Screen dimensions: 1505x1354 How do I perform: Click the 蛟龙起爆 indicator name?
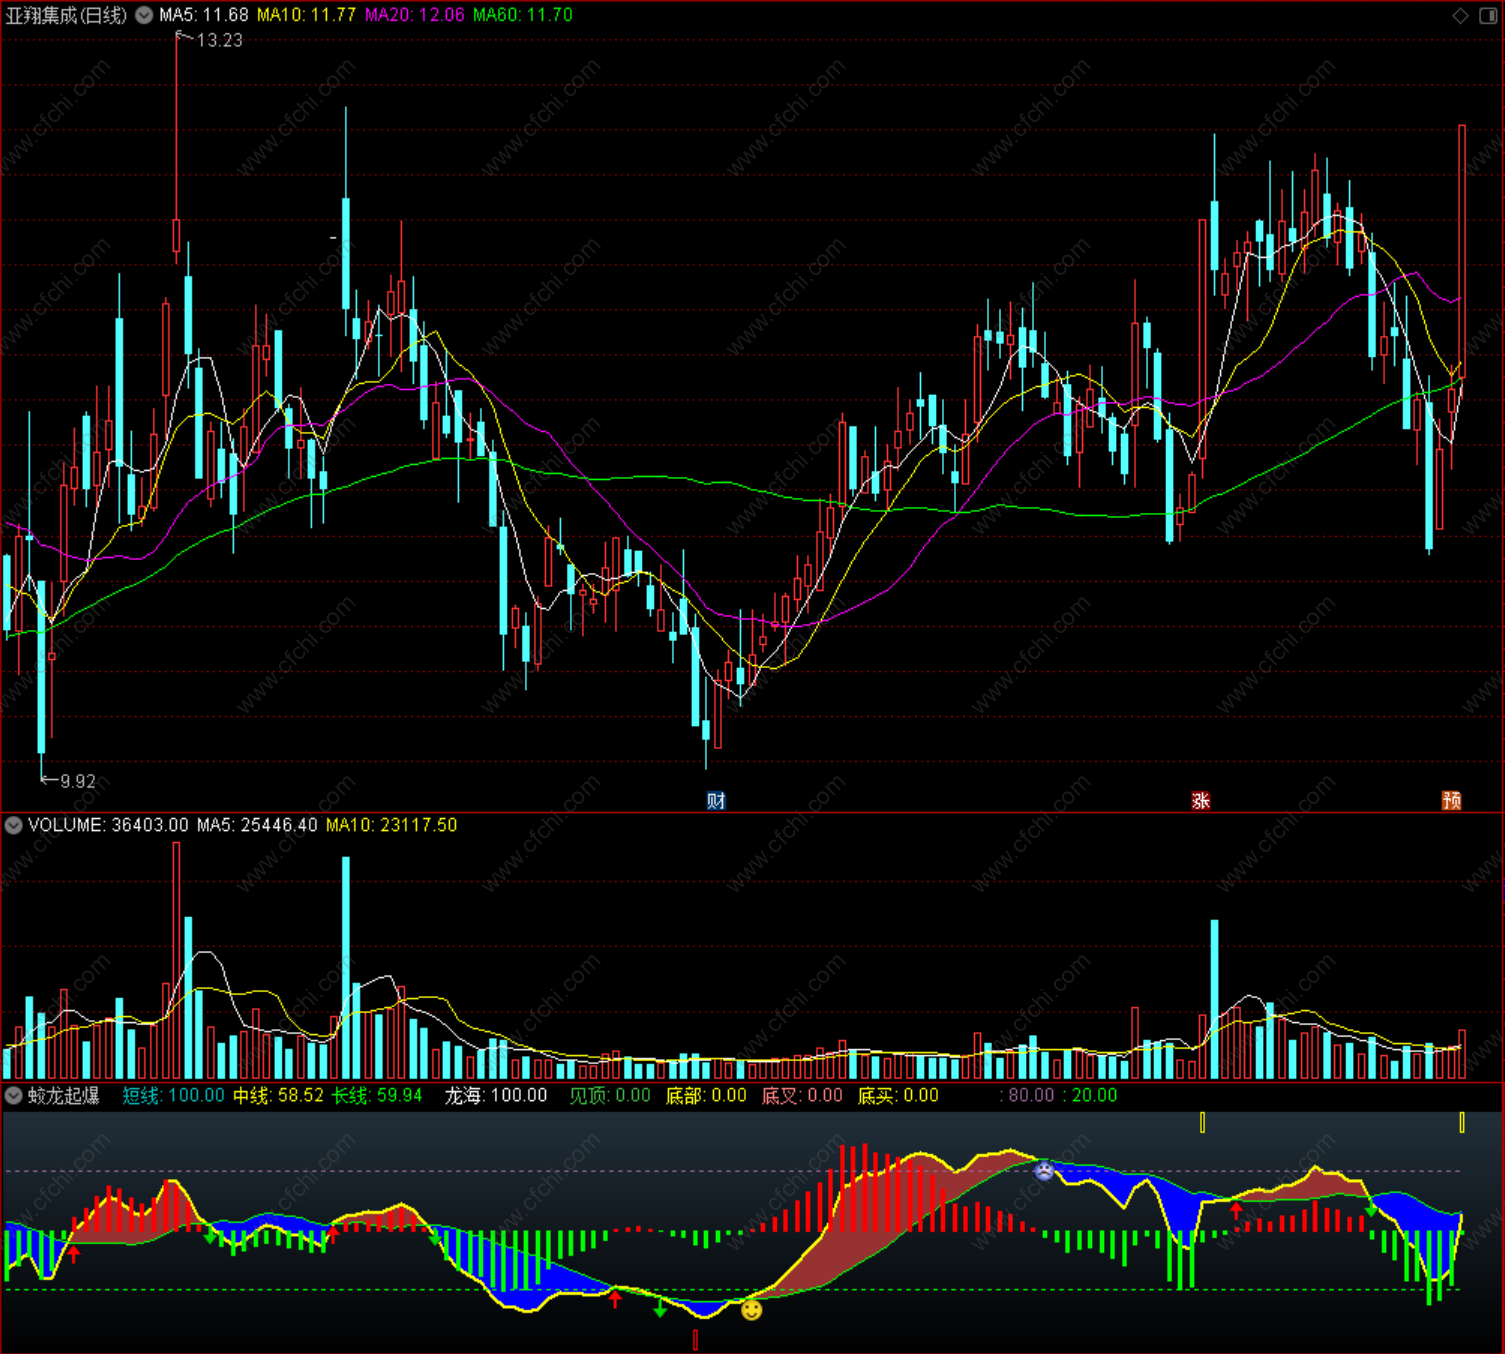click(x=64, y=1095)
